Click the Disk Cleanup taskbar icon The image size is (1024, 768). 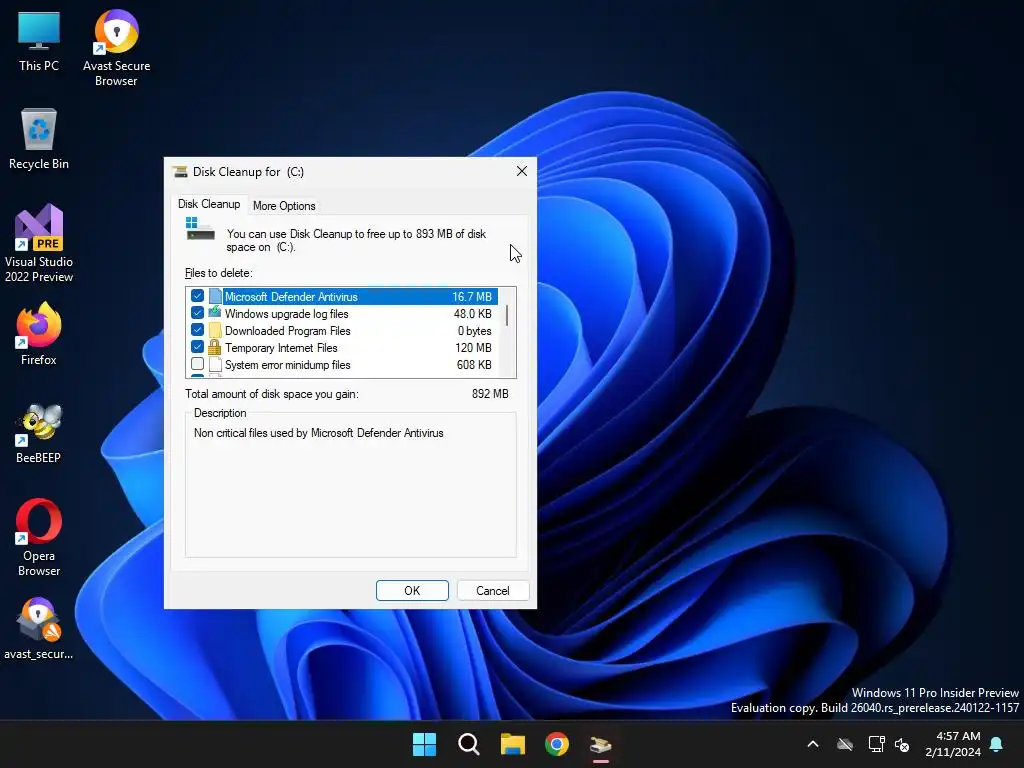click(601, 744)
